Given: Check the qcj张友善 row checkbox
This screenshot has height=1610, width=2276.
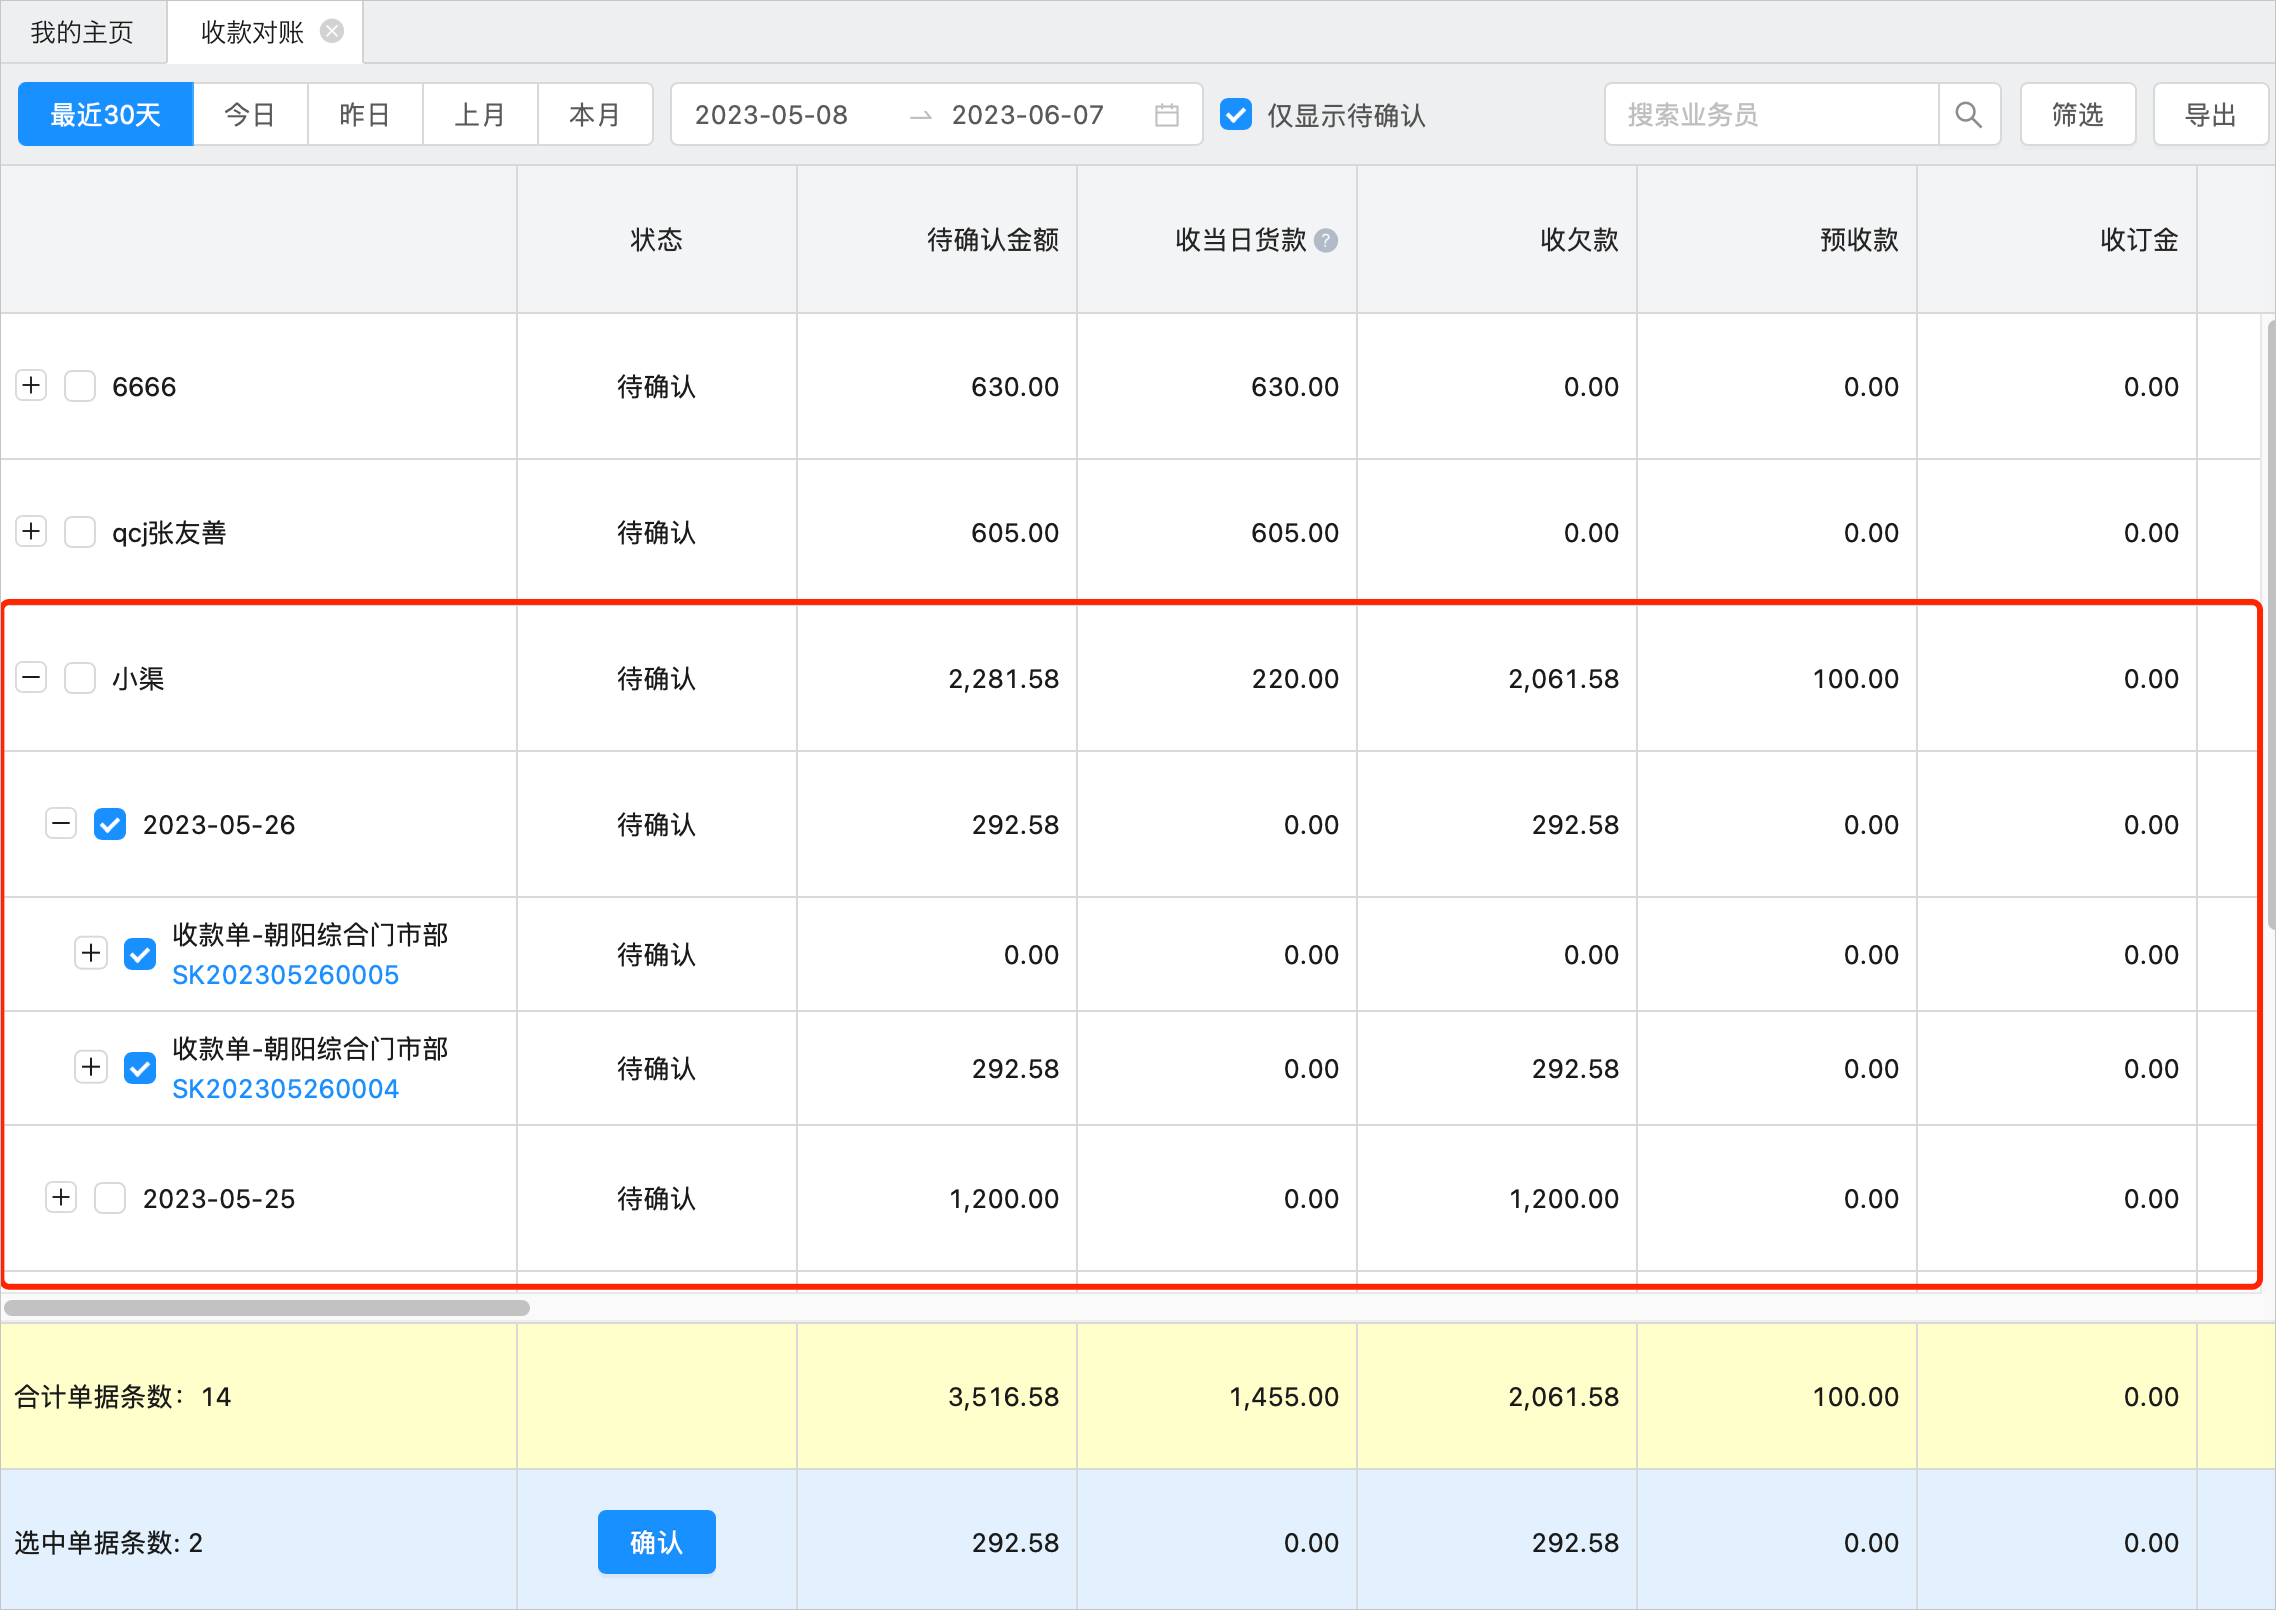Looking at the screenshot, I should pyautogui.click(x=80, y=532).
